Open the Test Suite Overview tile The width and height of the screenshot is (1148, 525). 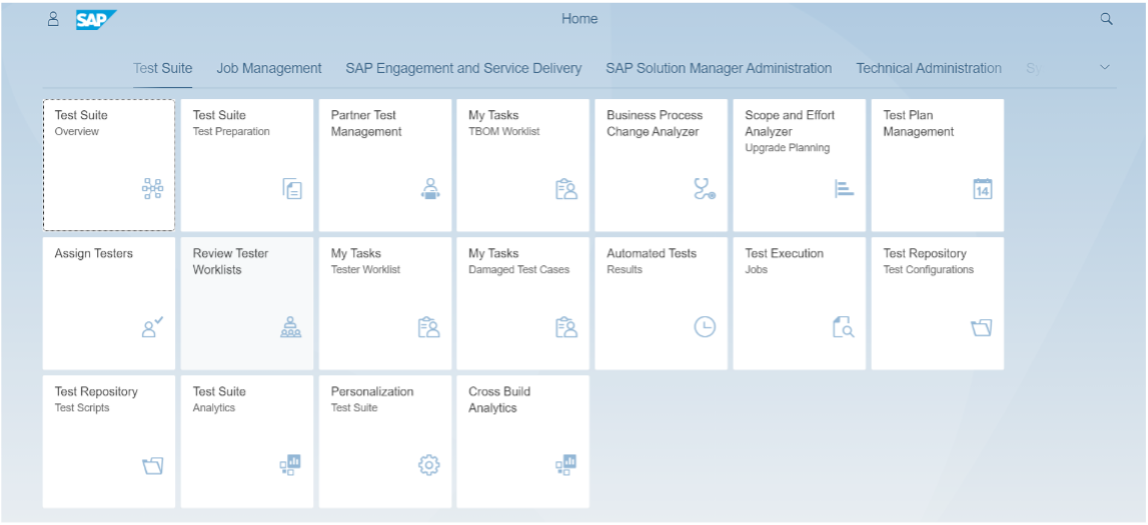(x=109, y=165)
